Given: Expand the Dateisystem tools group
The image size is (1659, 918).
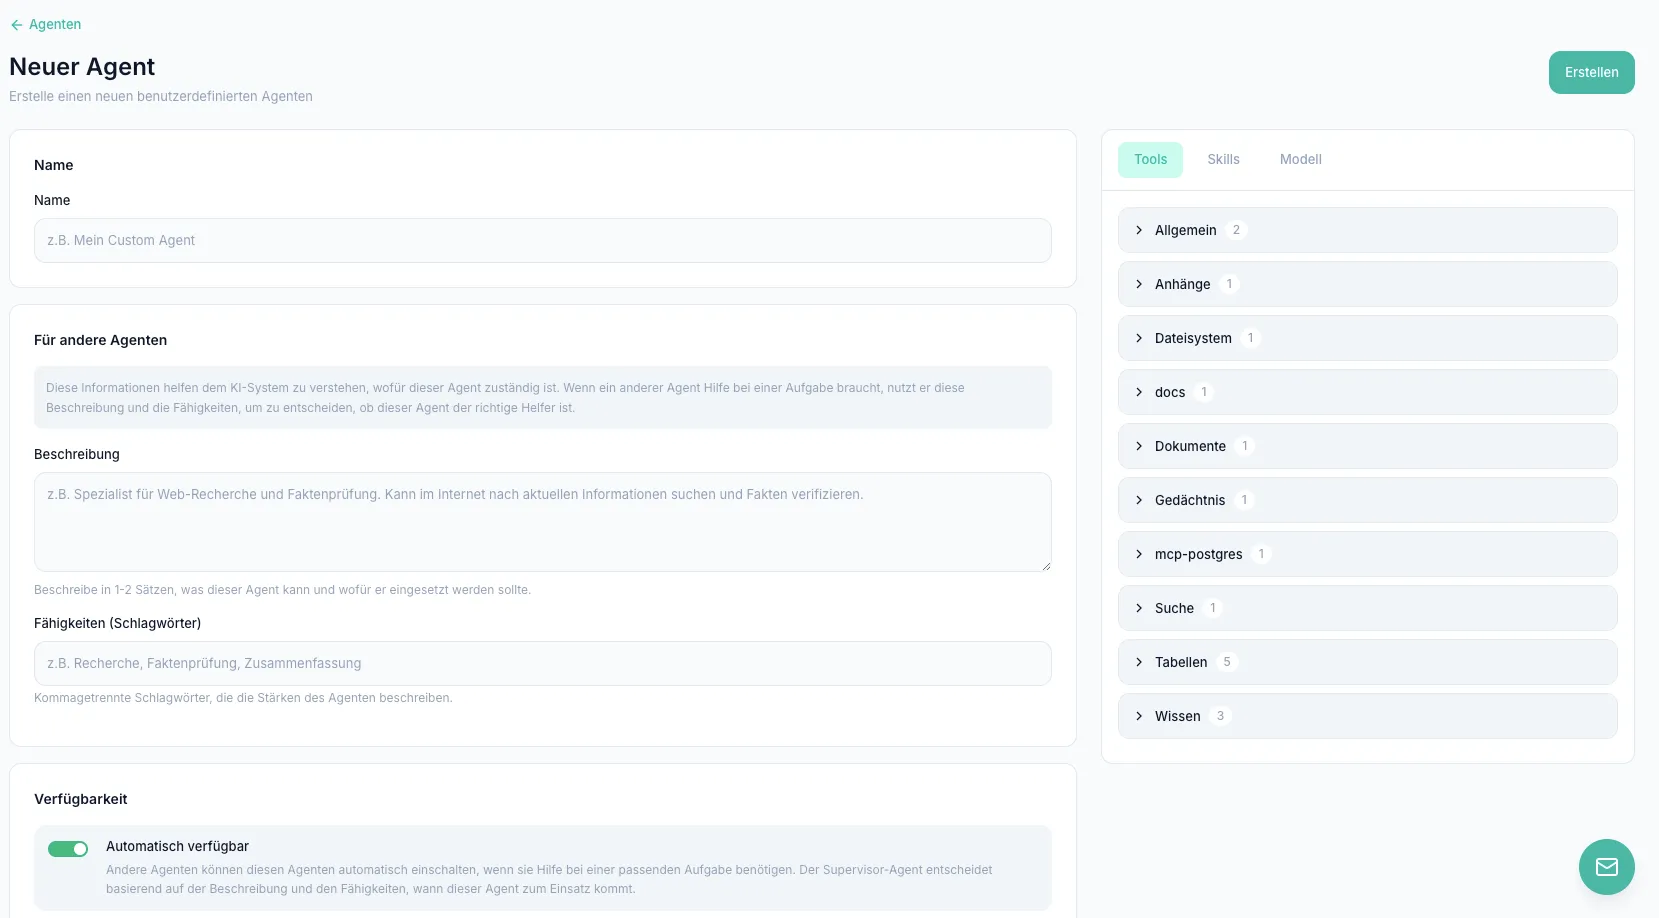Looking at the screenshot, I should coord(1367,338).
